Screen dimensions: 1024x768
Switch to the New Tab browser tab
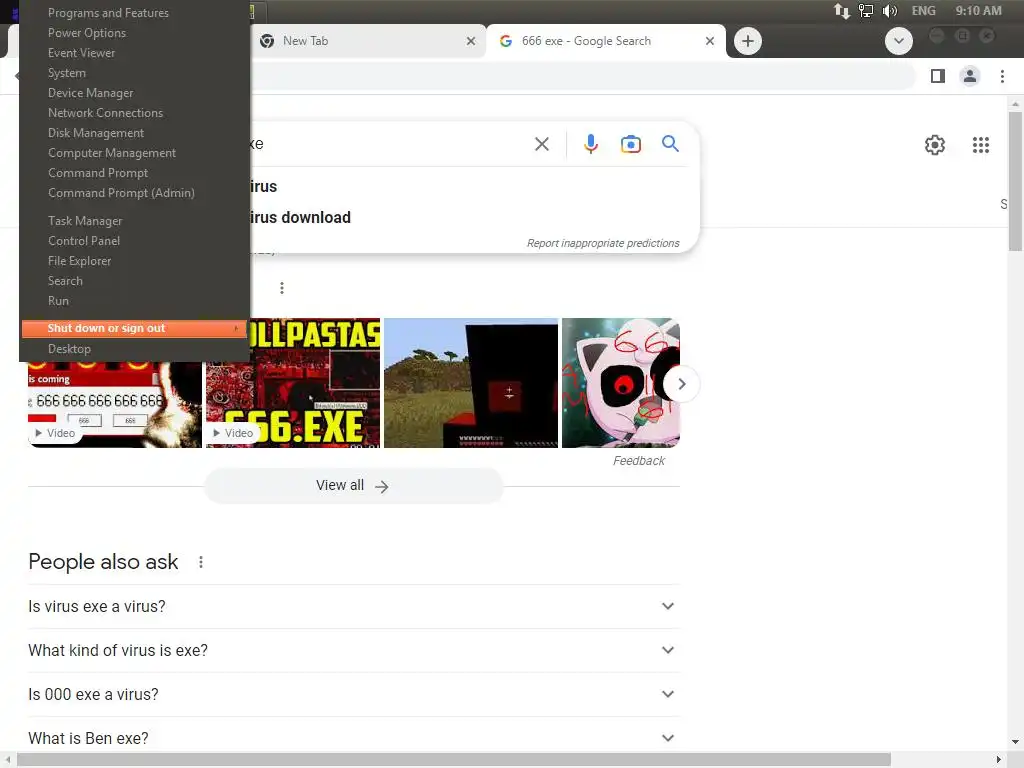(x=368, y=41)
